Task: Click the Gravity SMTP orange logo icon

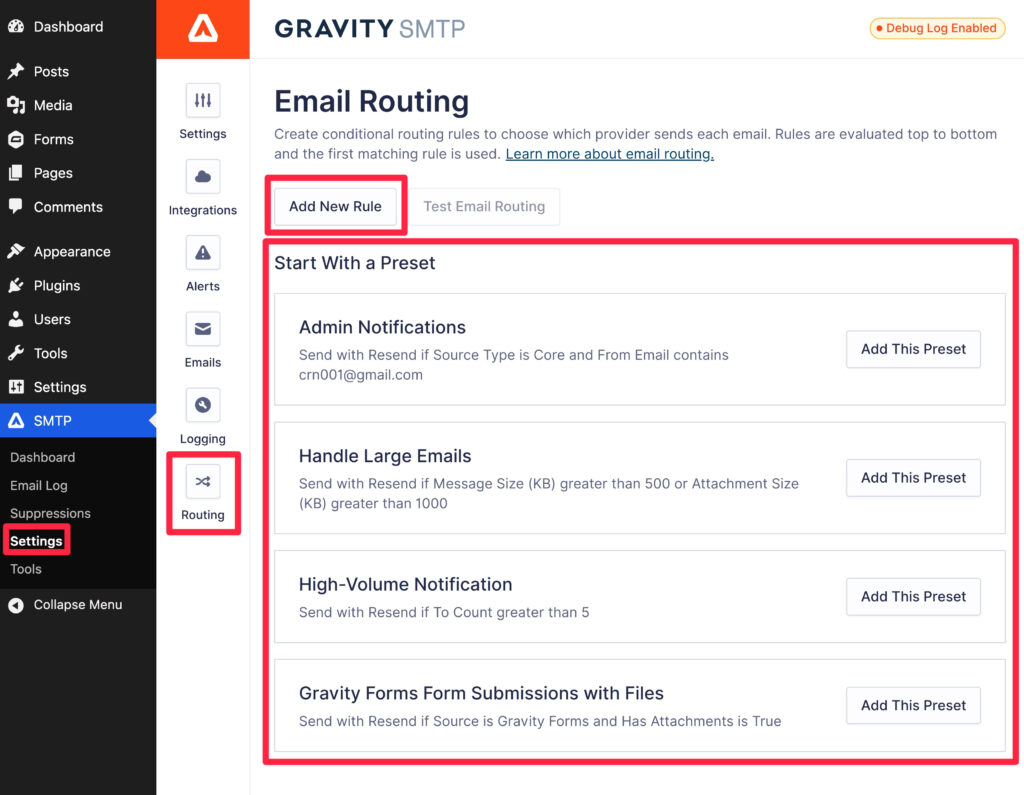Action: pos(203,29)
